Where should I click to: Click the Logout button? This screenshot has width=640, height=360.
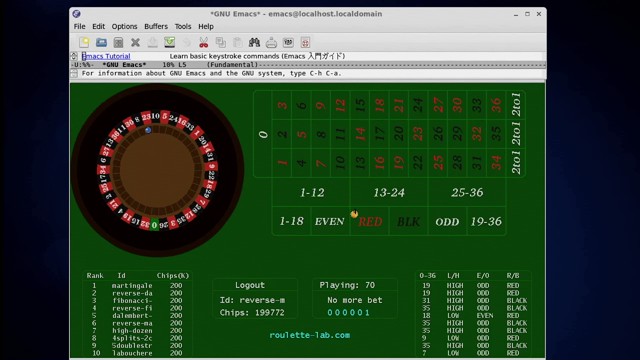[250, 285]
